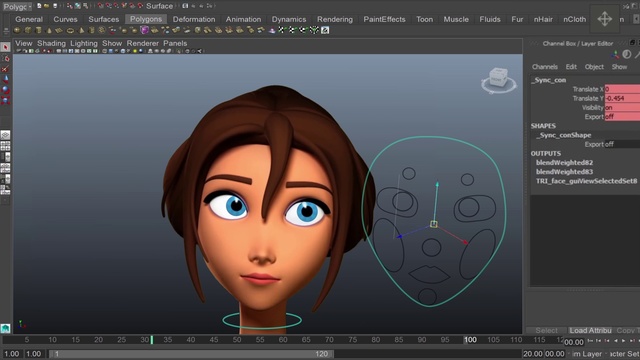Activate the Lasso select tool
Screen dimensions: 640x360
(5, 58)
